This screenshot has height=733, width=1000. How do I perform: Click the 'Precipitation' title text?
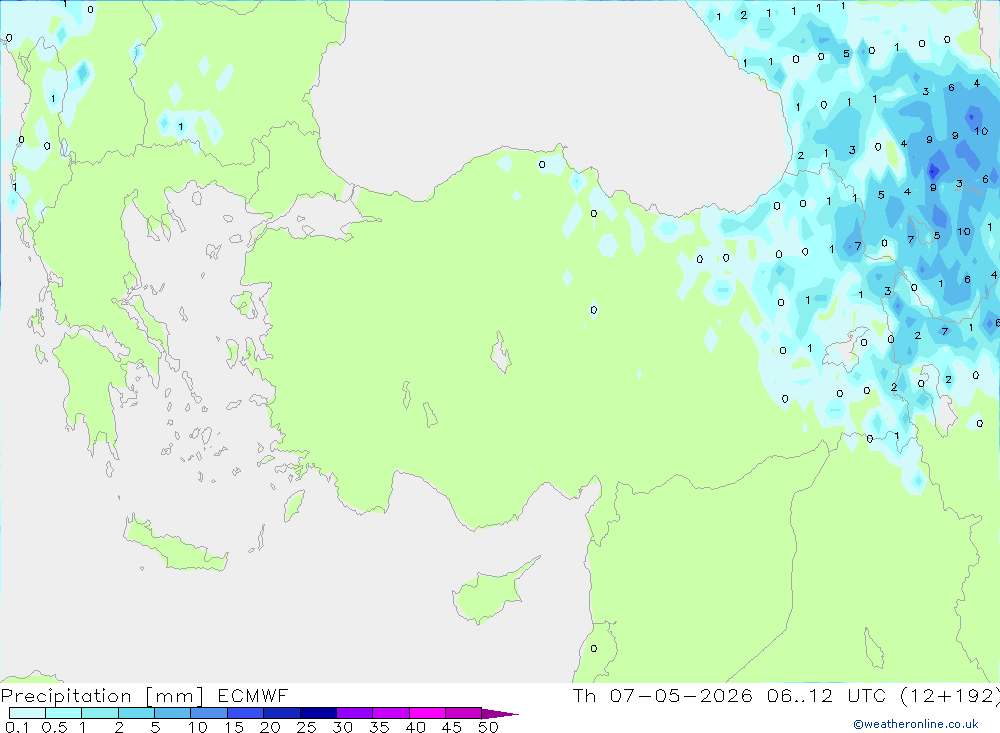66,696
